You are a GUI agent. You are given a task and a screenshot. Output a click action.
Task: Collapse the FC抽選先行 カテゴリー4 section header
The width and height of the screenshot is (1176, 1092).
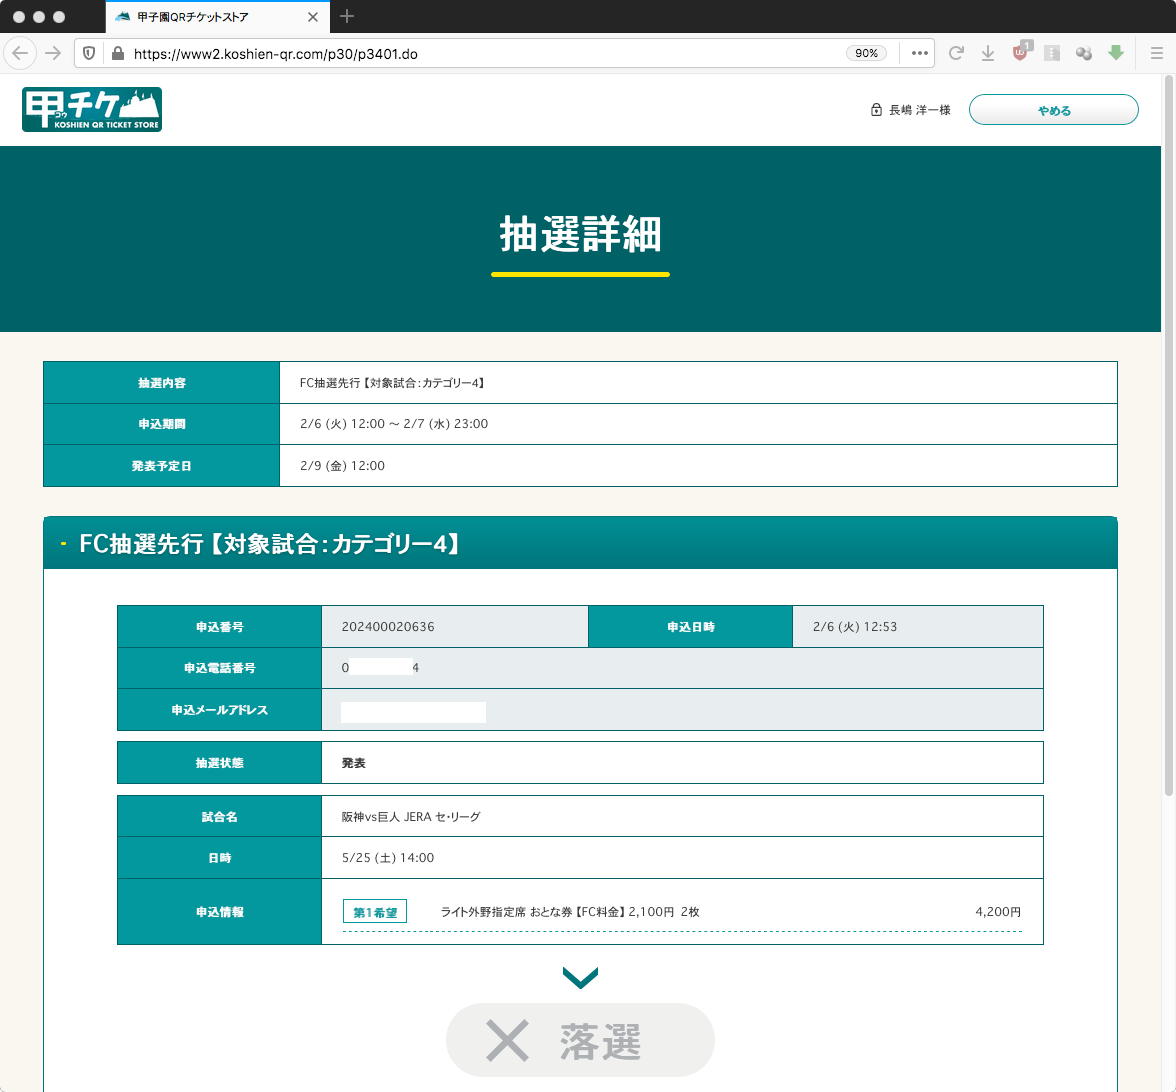pyautogui.click(x=580, y=543)
